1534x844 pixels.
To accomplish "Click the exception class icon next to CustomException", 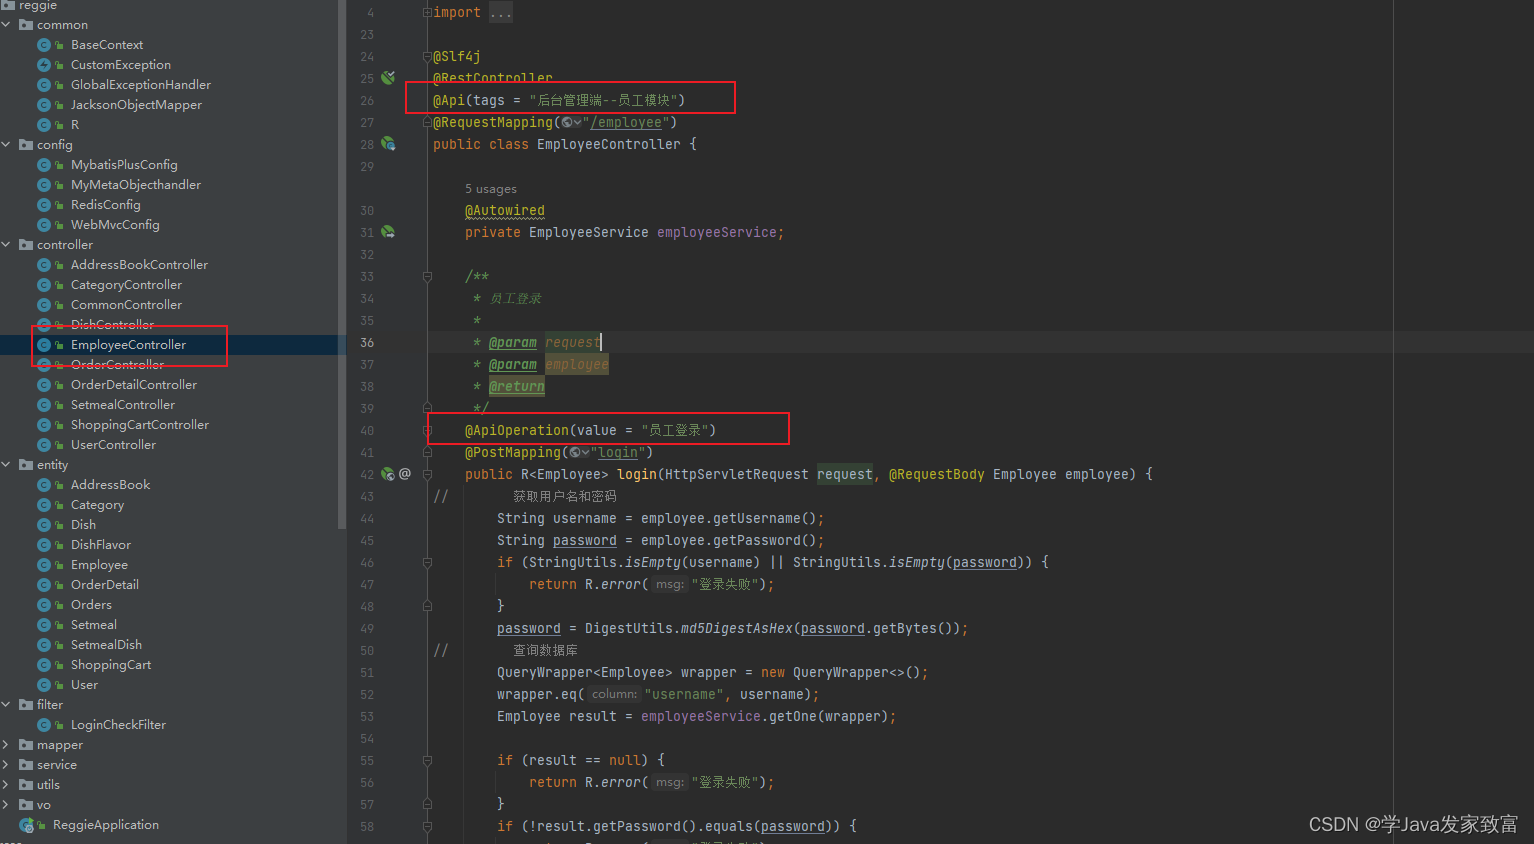I will point(44,65).
